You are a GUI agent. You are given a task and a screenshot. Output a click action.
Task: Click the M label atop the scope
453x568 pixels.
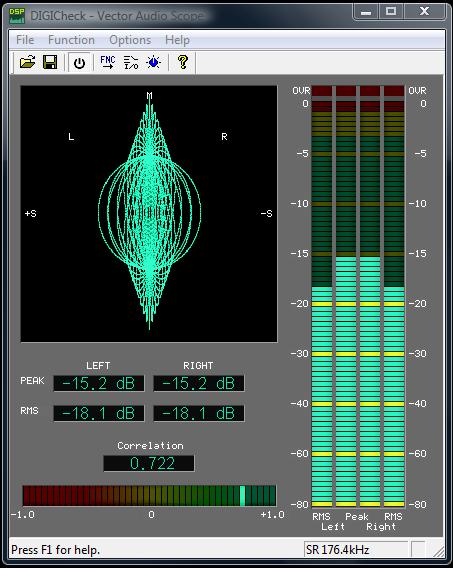(150, 96)
